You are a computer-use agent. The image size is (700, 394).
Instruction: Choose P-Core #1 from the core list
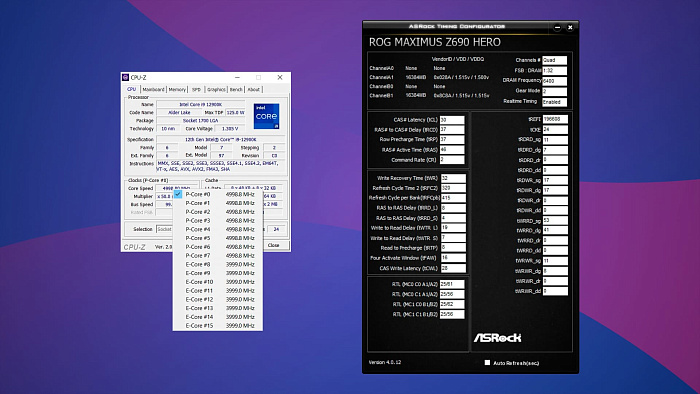218,203
